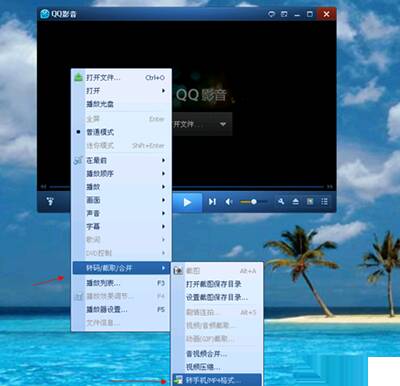Select 转手机/MP4格式 in submenu
Screen dimensions: 400x386
tap(217, 380)
